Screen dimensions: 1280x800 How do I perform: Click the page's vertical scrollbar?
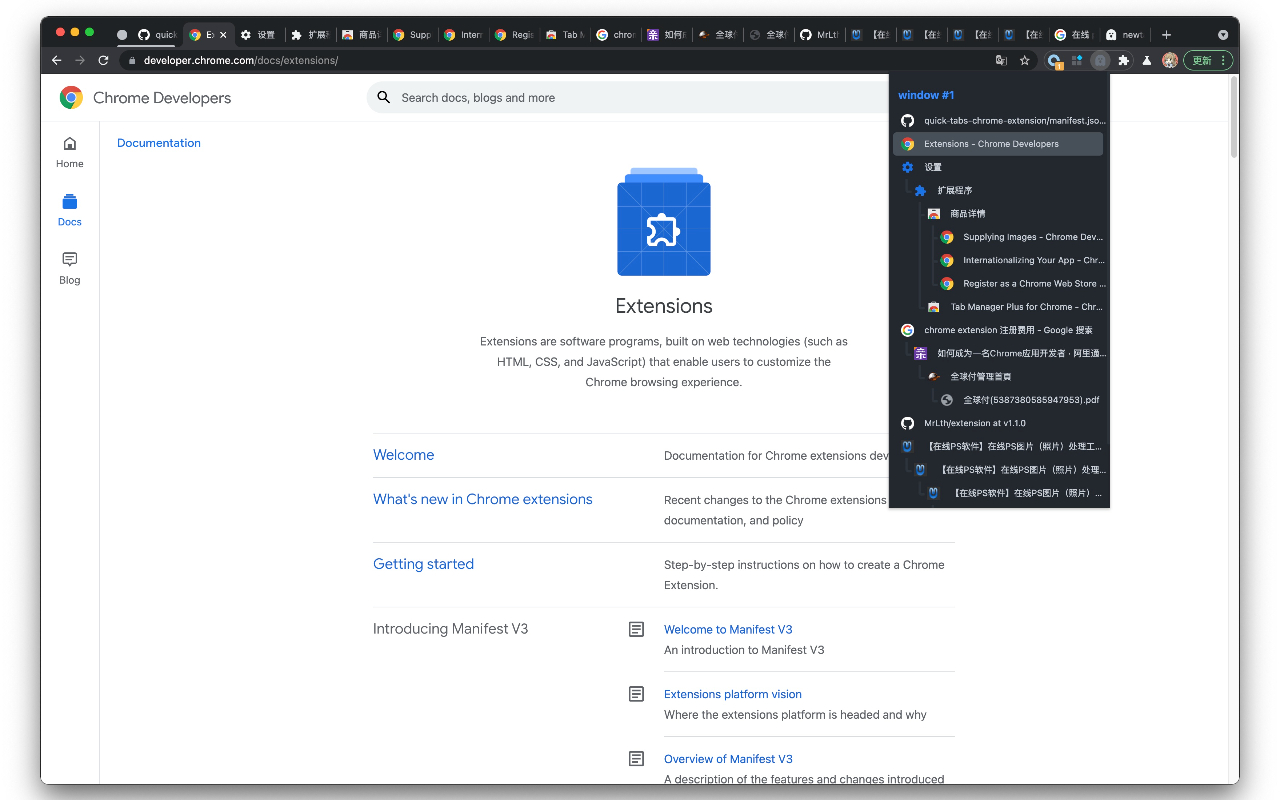coord(1234,117)
